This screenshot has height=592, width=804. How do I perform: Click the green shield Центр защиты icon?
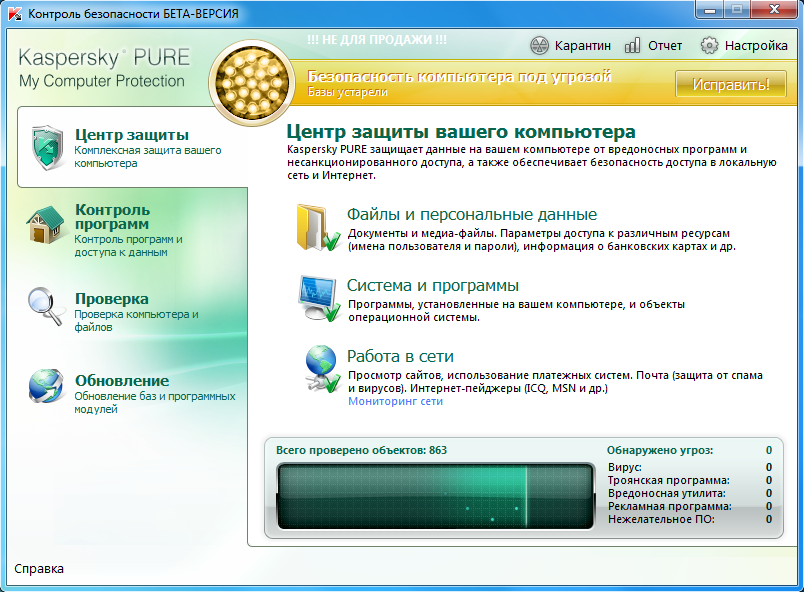(x=48, y=148)
